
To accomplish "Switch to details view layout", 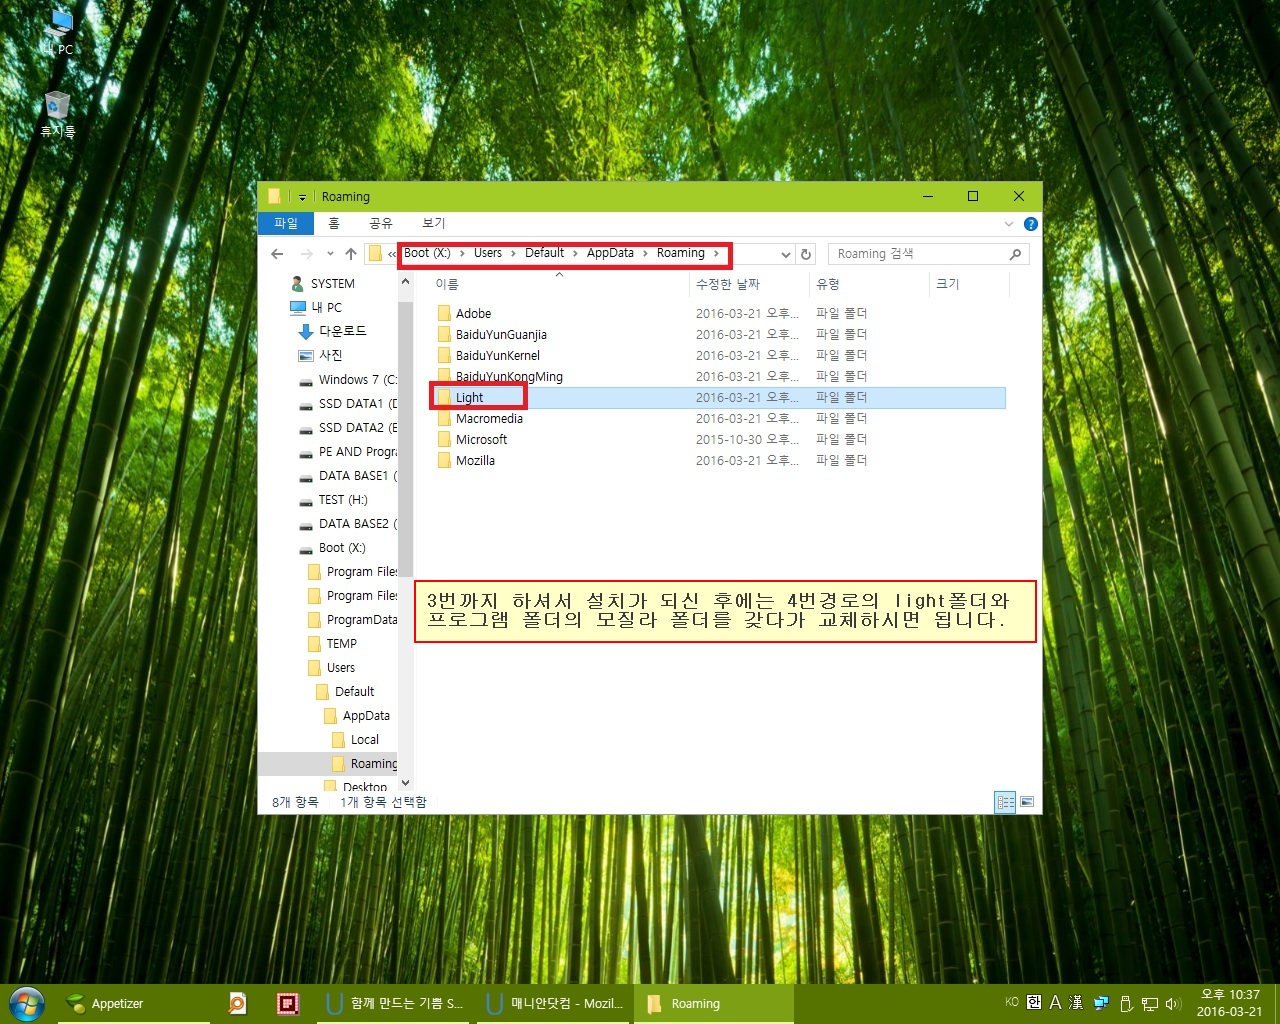I will tap(1005, 802).
